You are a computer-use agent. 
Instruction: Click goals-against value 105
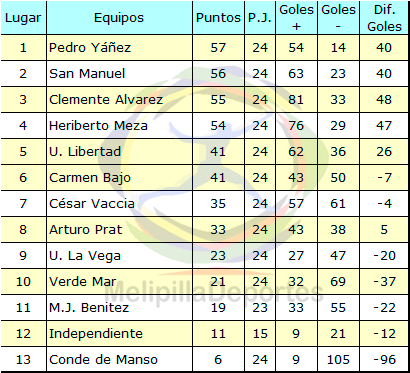pos(338,359)
